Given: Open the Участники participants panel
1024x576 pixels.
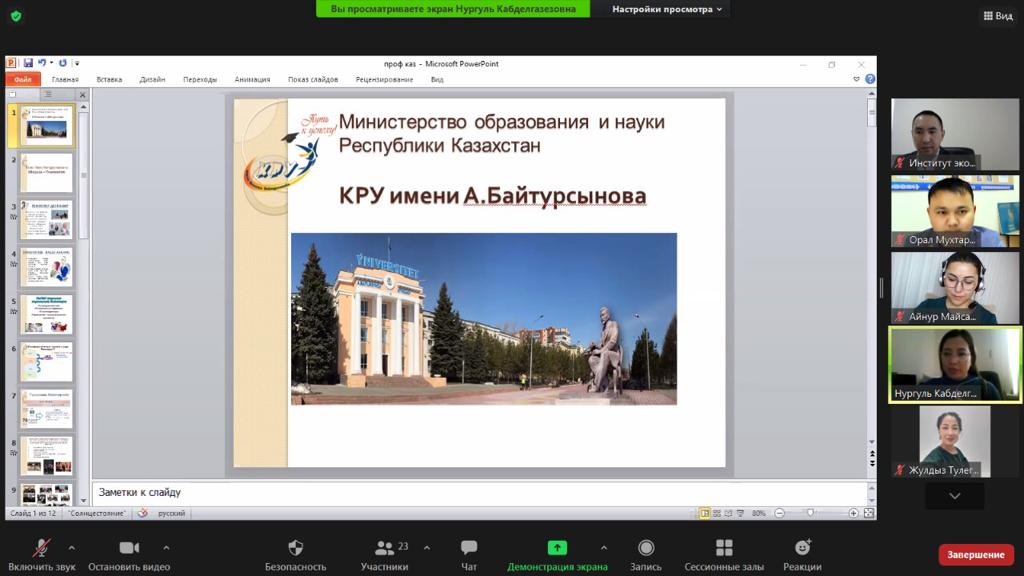Looking at the screenshot, I should pos(385,555).
